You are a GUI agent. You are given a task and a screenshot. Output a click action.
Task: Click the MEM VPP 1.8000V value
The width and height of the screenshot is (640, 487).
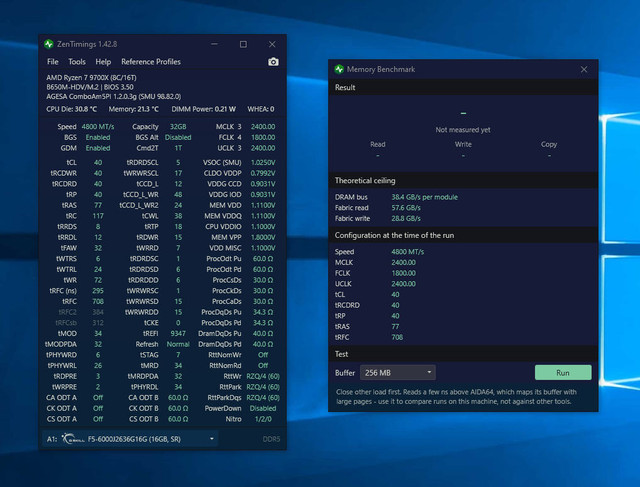[263, 237]
